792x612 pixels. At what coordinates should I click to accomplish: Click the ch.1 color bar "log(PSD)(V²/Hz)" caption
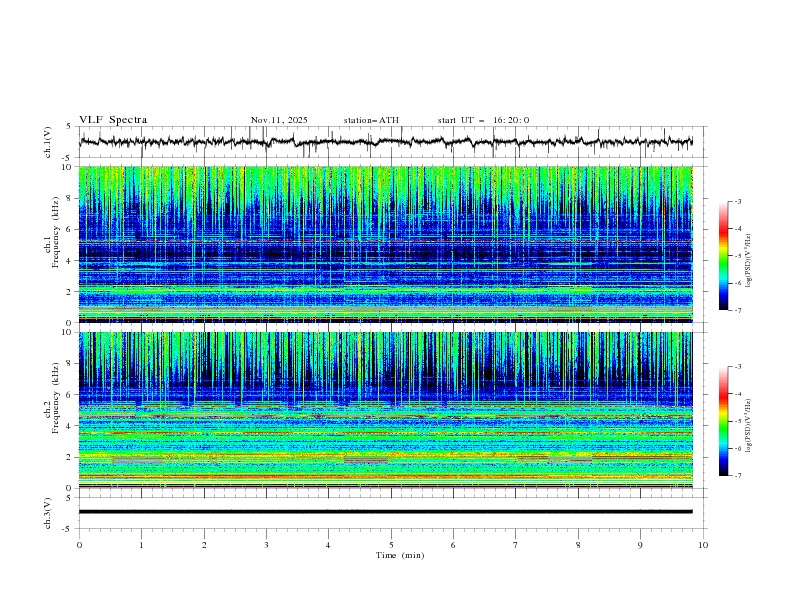[748, 261]
